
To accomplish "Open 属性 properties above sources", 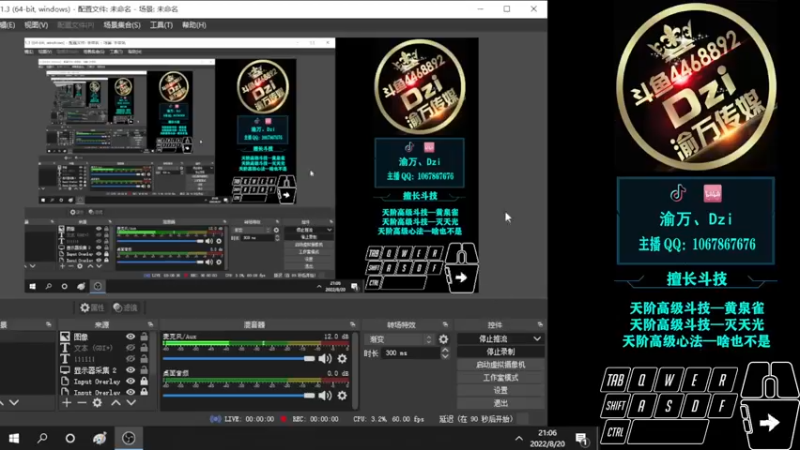I will pos(92,307).
